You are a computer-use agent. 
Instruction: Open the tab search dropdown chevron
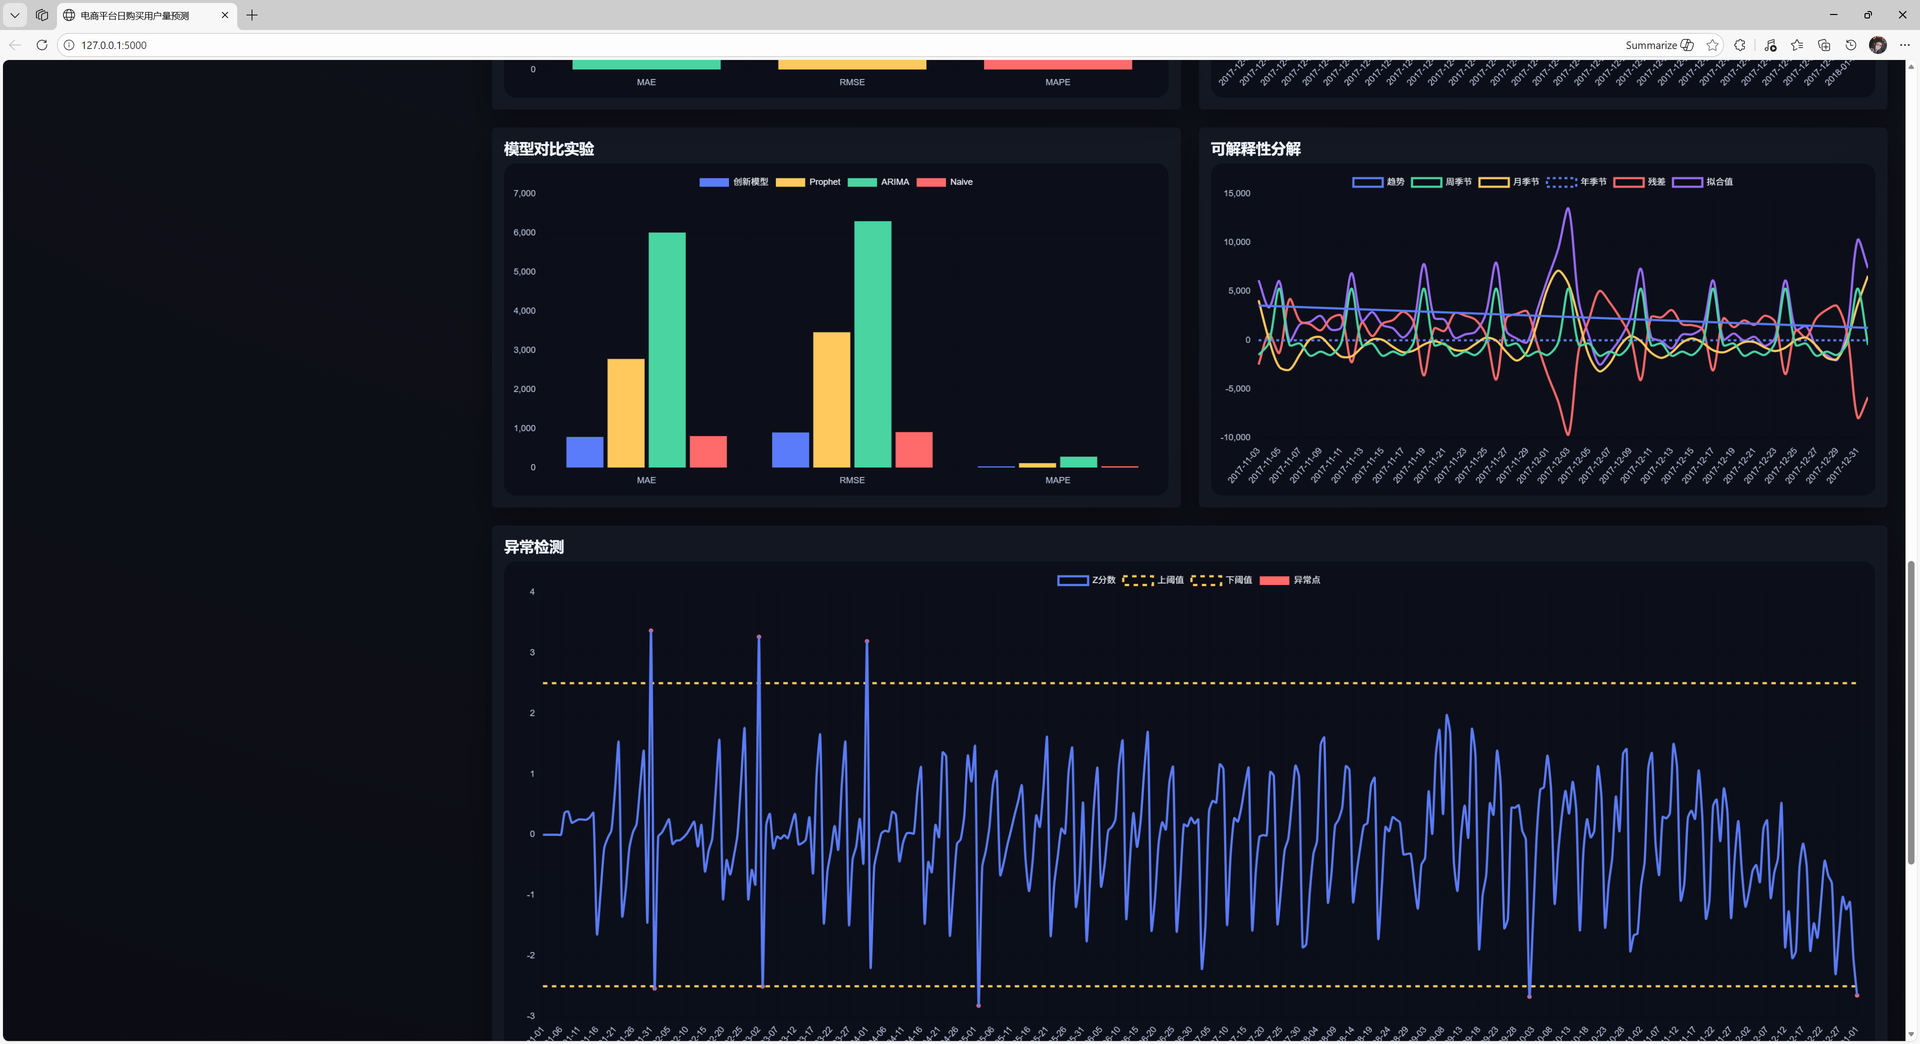(15, 15)
